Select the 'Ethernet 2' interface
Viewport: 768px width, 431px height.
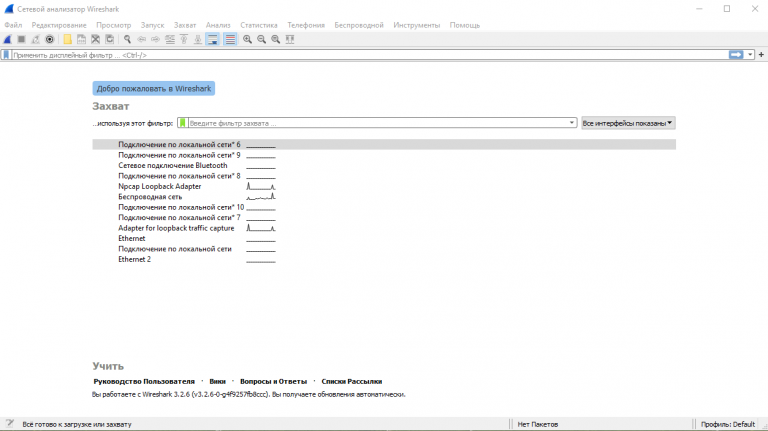(135, 259)
